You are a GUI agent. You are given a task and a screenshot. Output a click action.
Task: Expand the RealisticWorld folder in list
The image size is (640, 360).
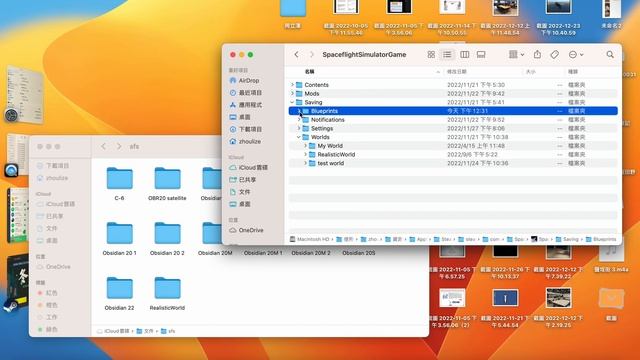click(305, 155)
